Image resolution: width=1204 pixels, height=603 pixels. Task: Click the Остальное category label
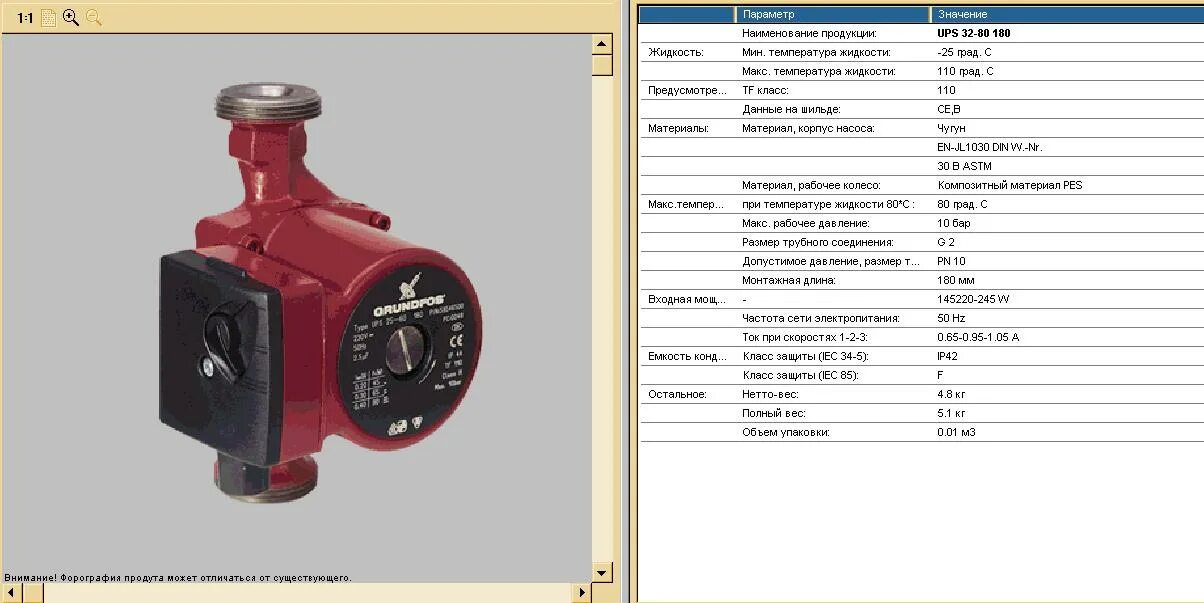pyautogui.click(x=677, y=394)
